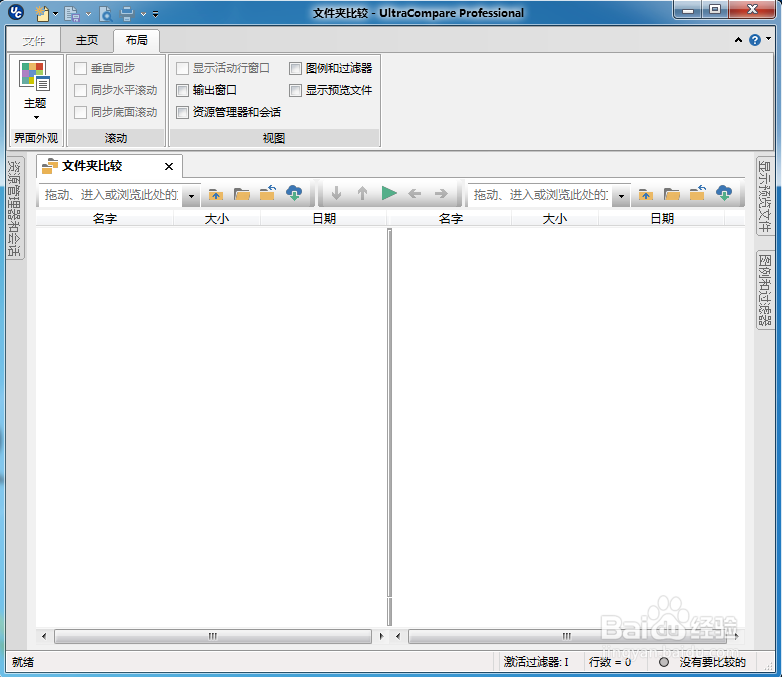Click right pane cloud download icon
Image resolution: width=782 pixels, height=677 pixels.
pos(724,193)
